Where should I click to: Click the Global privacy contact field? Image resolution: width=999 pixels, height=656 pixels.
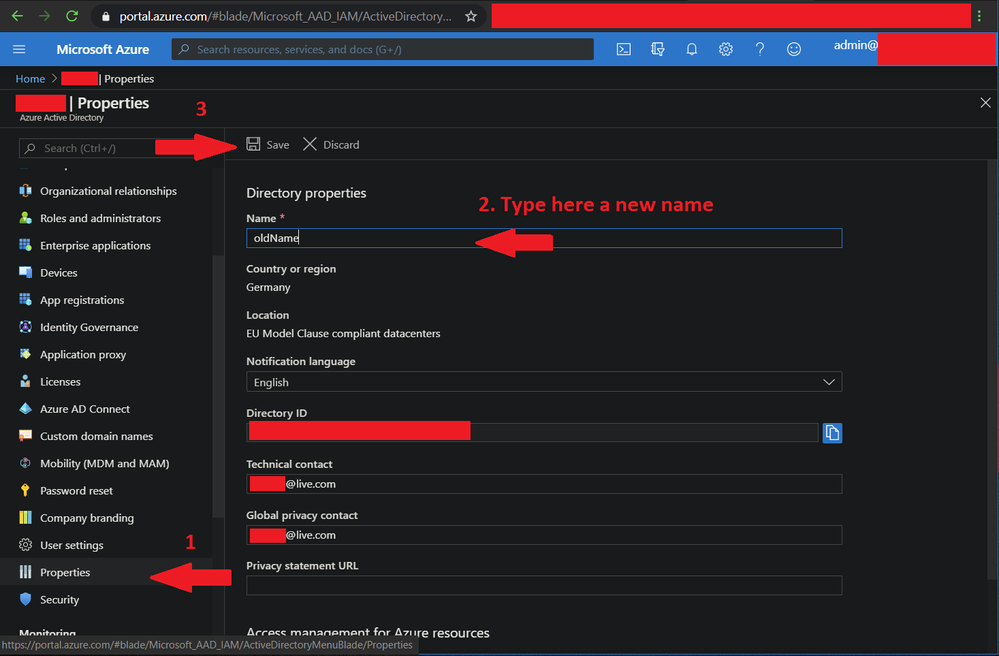(x=544, y=535)
